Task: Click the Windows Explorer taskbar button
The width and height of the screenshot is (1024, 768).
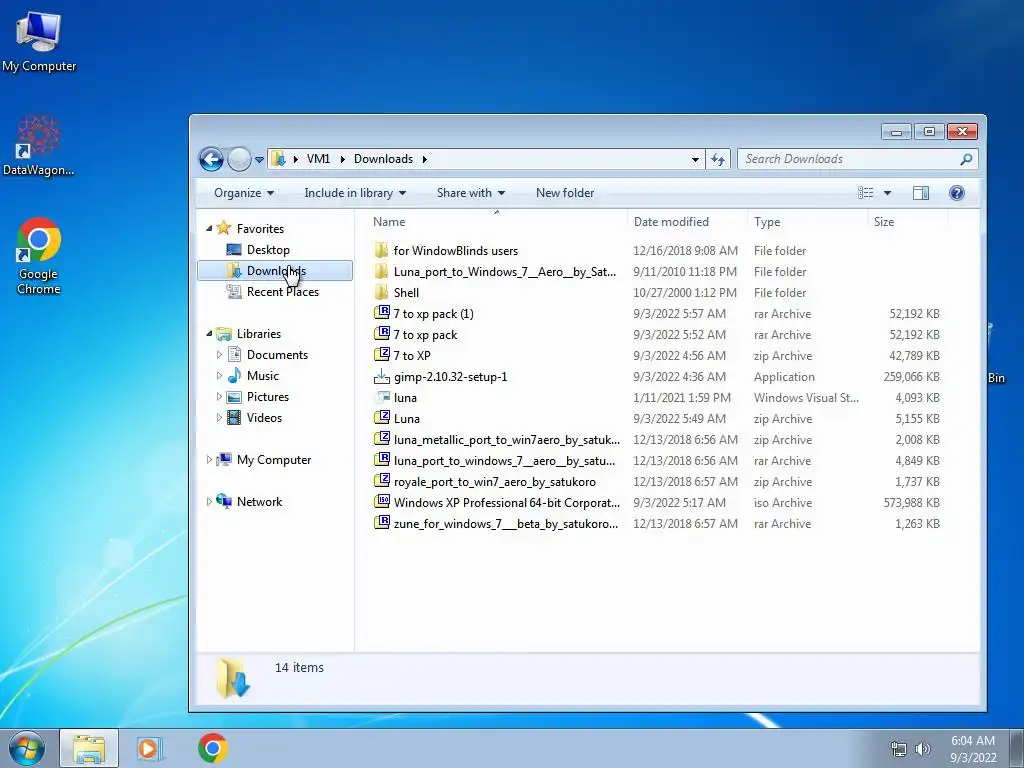Action: click(x=89, y=748)
